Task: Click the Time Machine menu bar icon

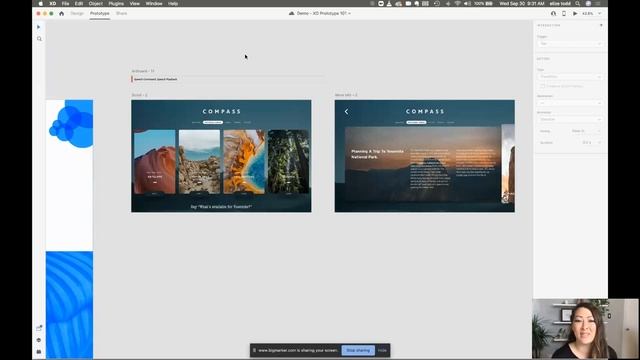Action: point(437,3)
